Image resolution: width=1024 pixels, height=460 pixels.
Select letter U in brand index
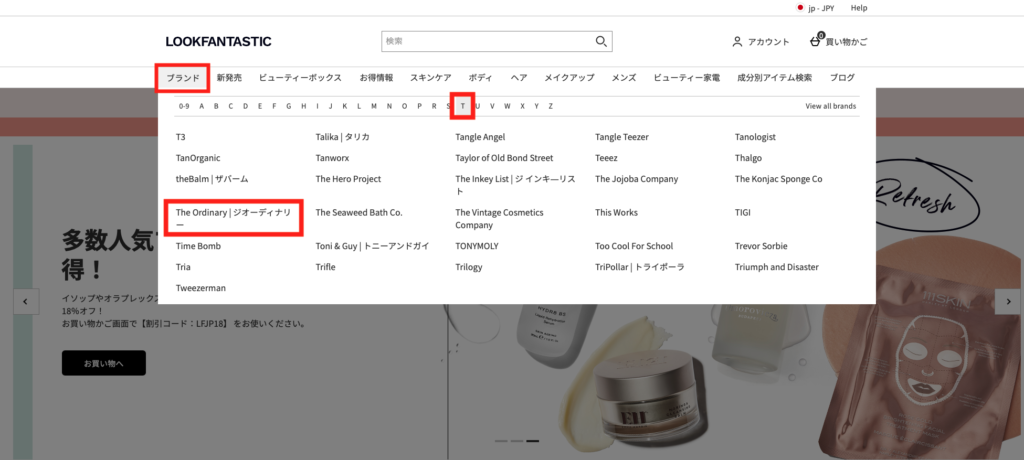(x=477, y=106)
